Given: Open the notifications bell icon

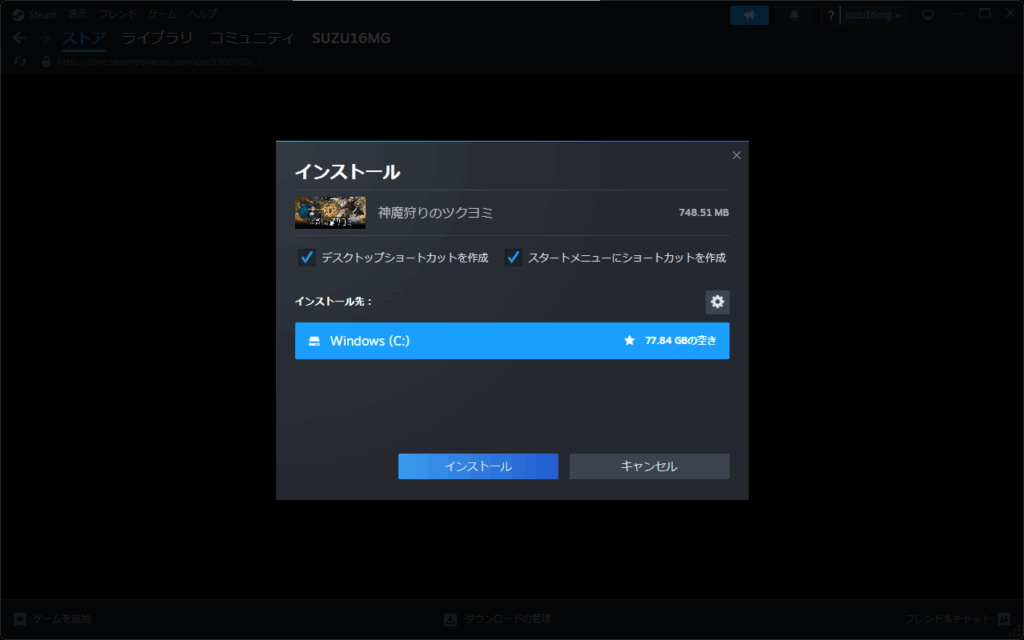Looking at the screenshot, I should pyautogui.click(x=794, y=15).
